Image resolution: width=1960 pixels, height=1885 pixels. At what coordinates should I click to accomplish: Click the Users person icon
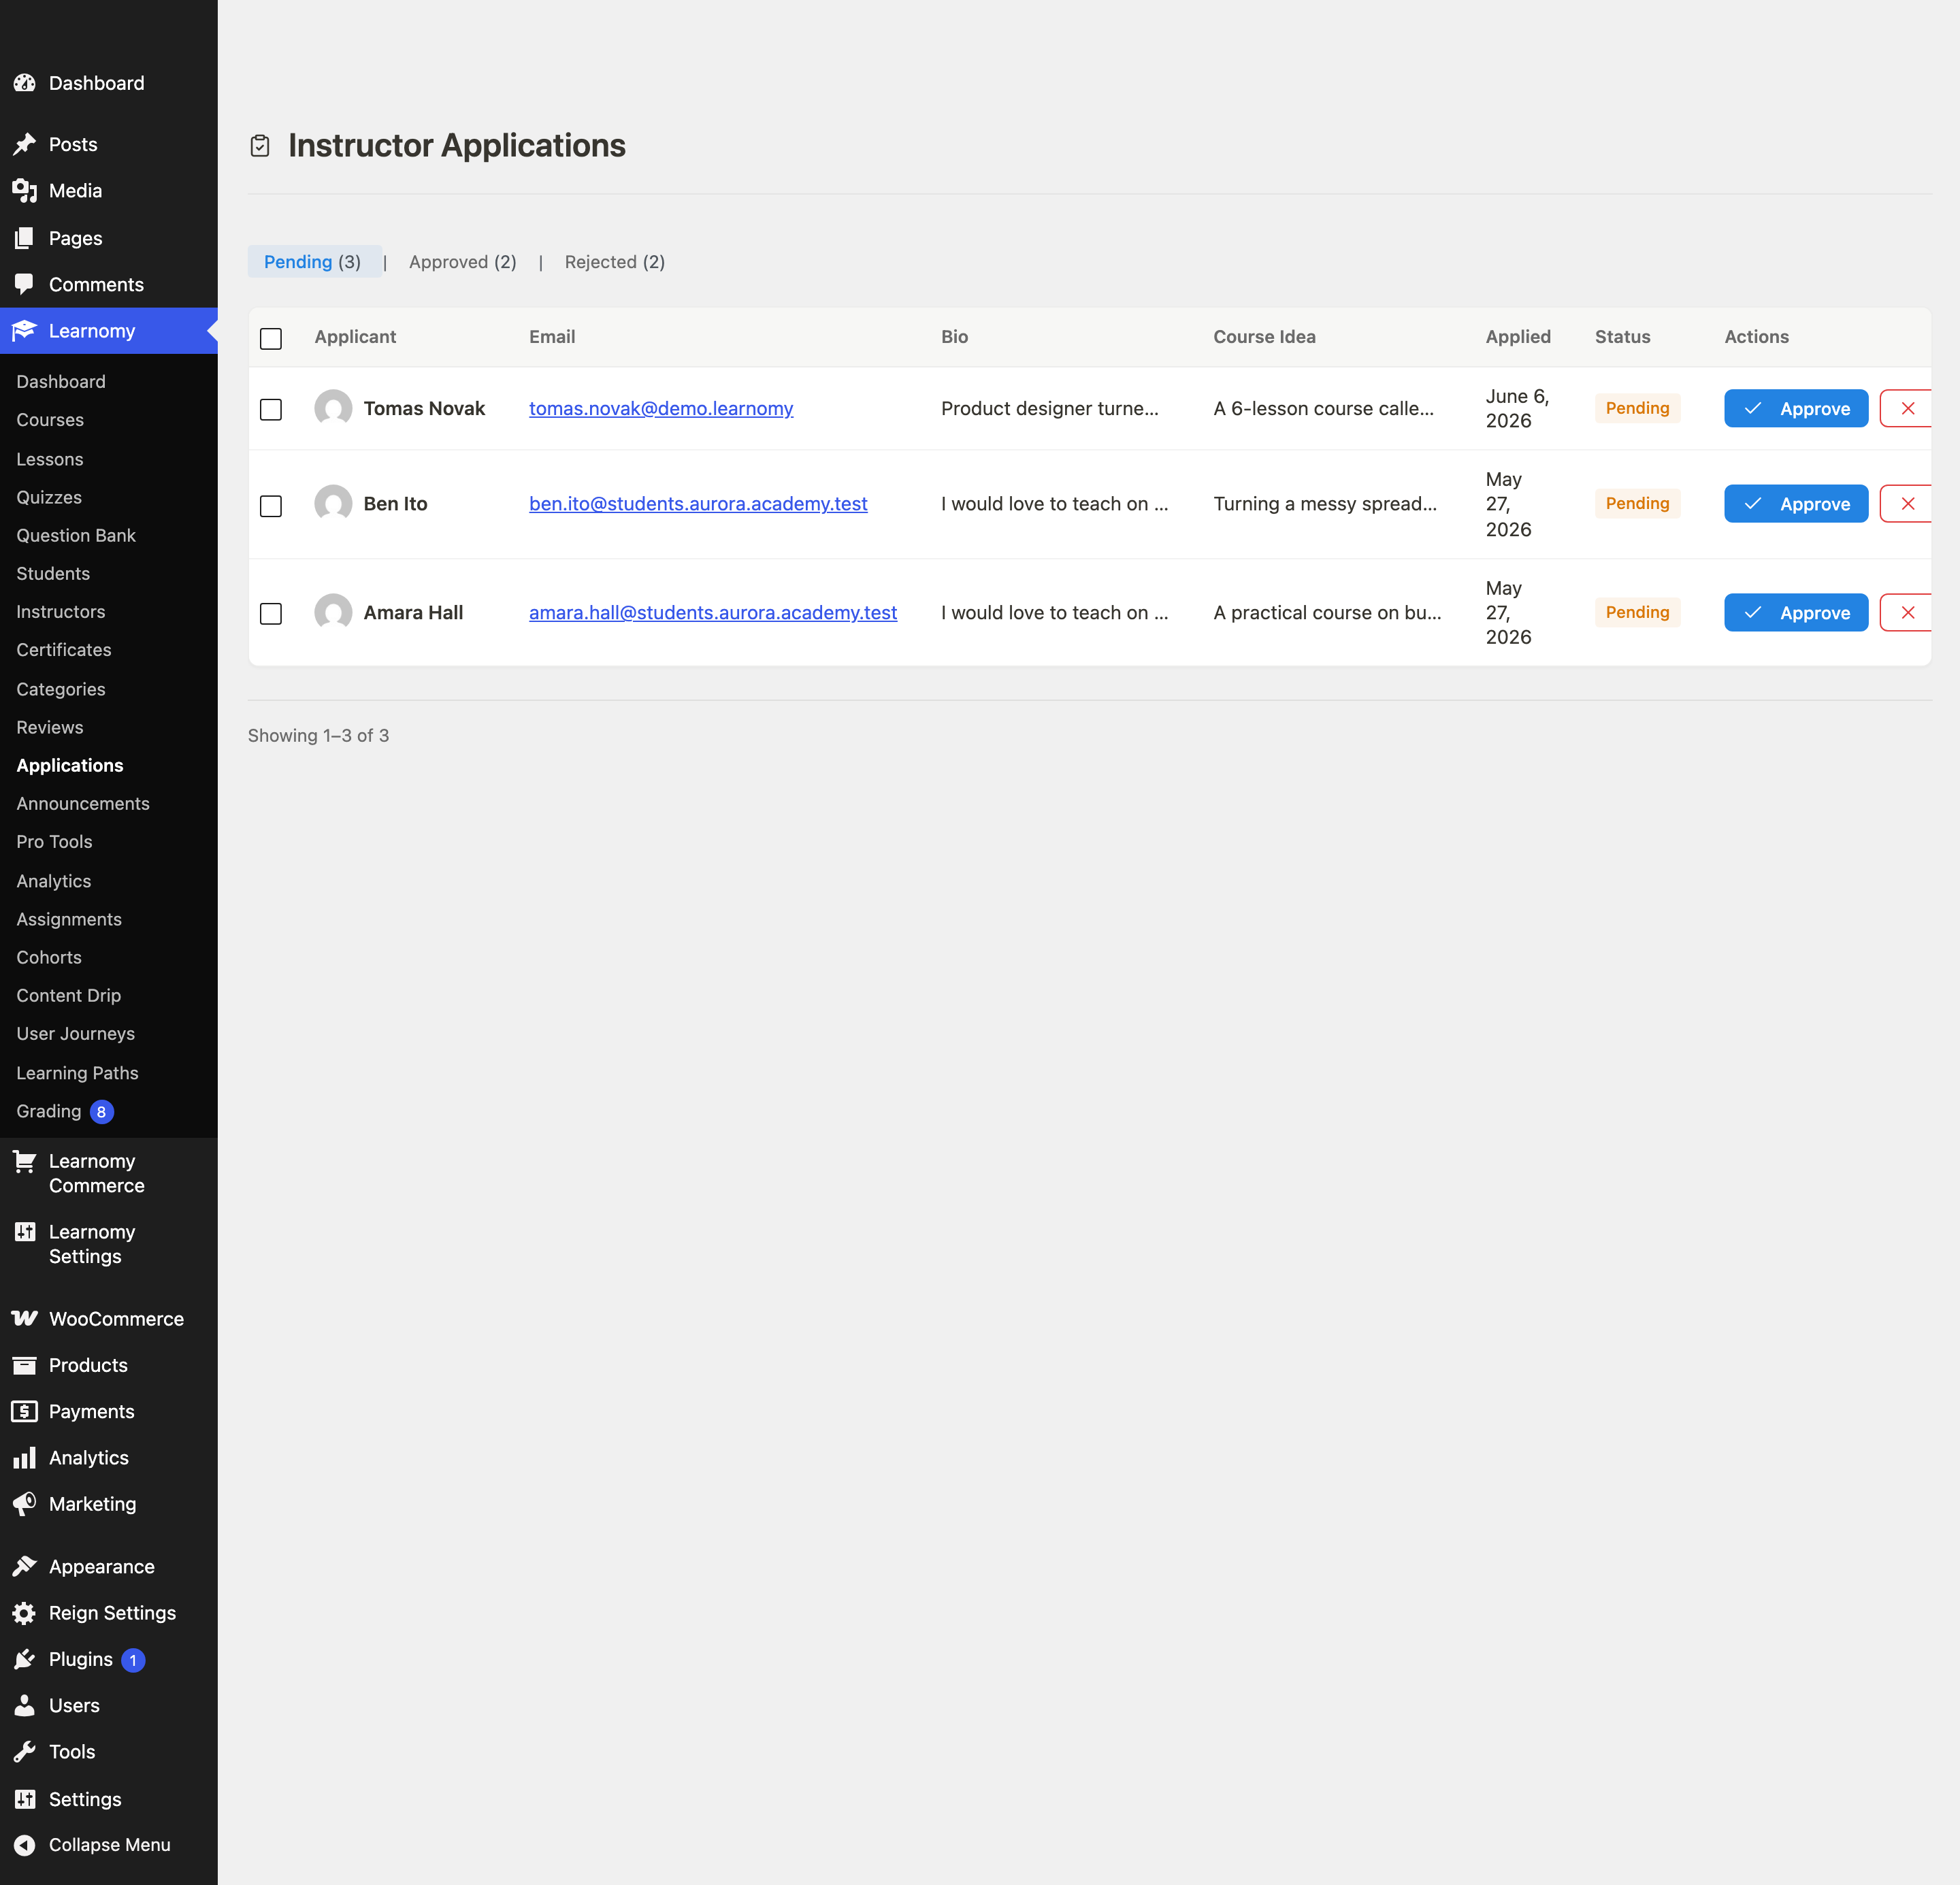(x=25, y=1706)
